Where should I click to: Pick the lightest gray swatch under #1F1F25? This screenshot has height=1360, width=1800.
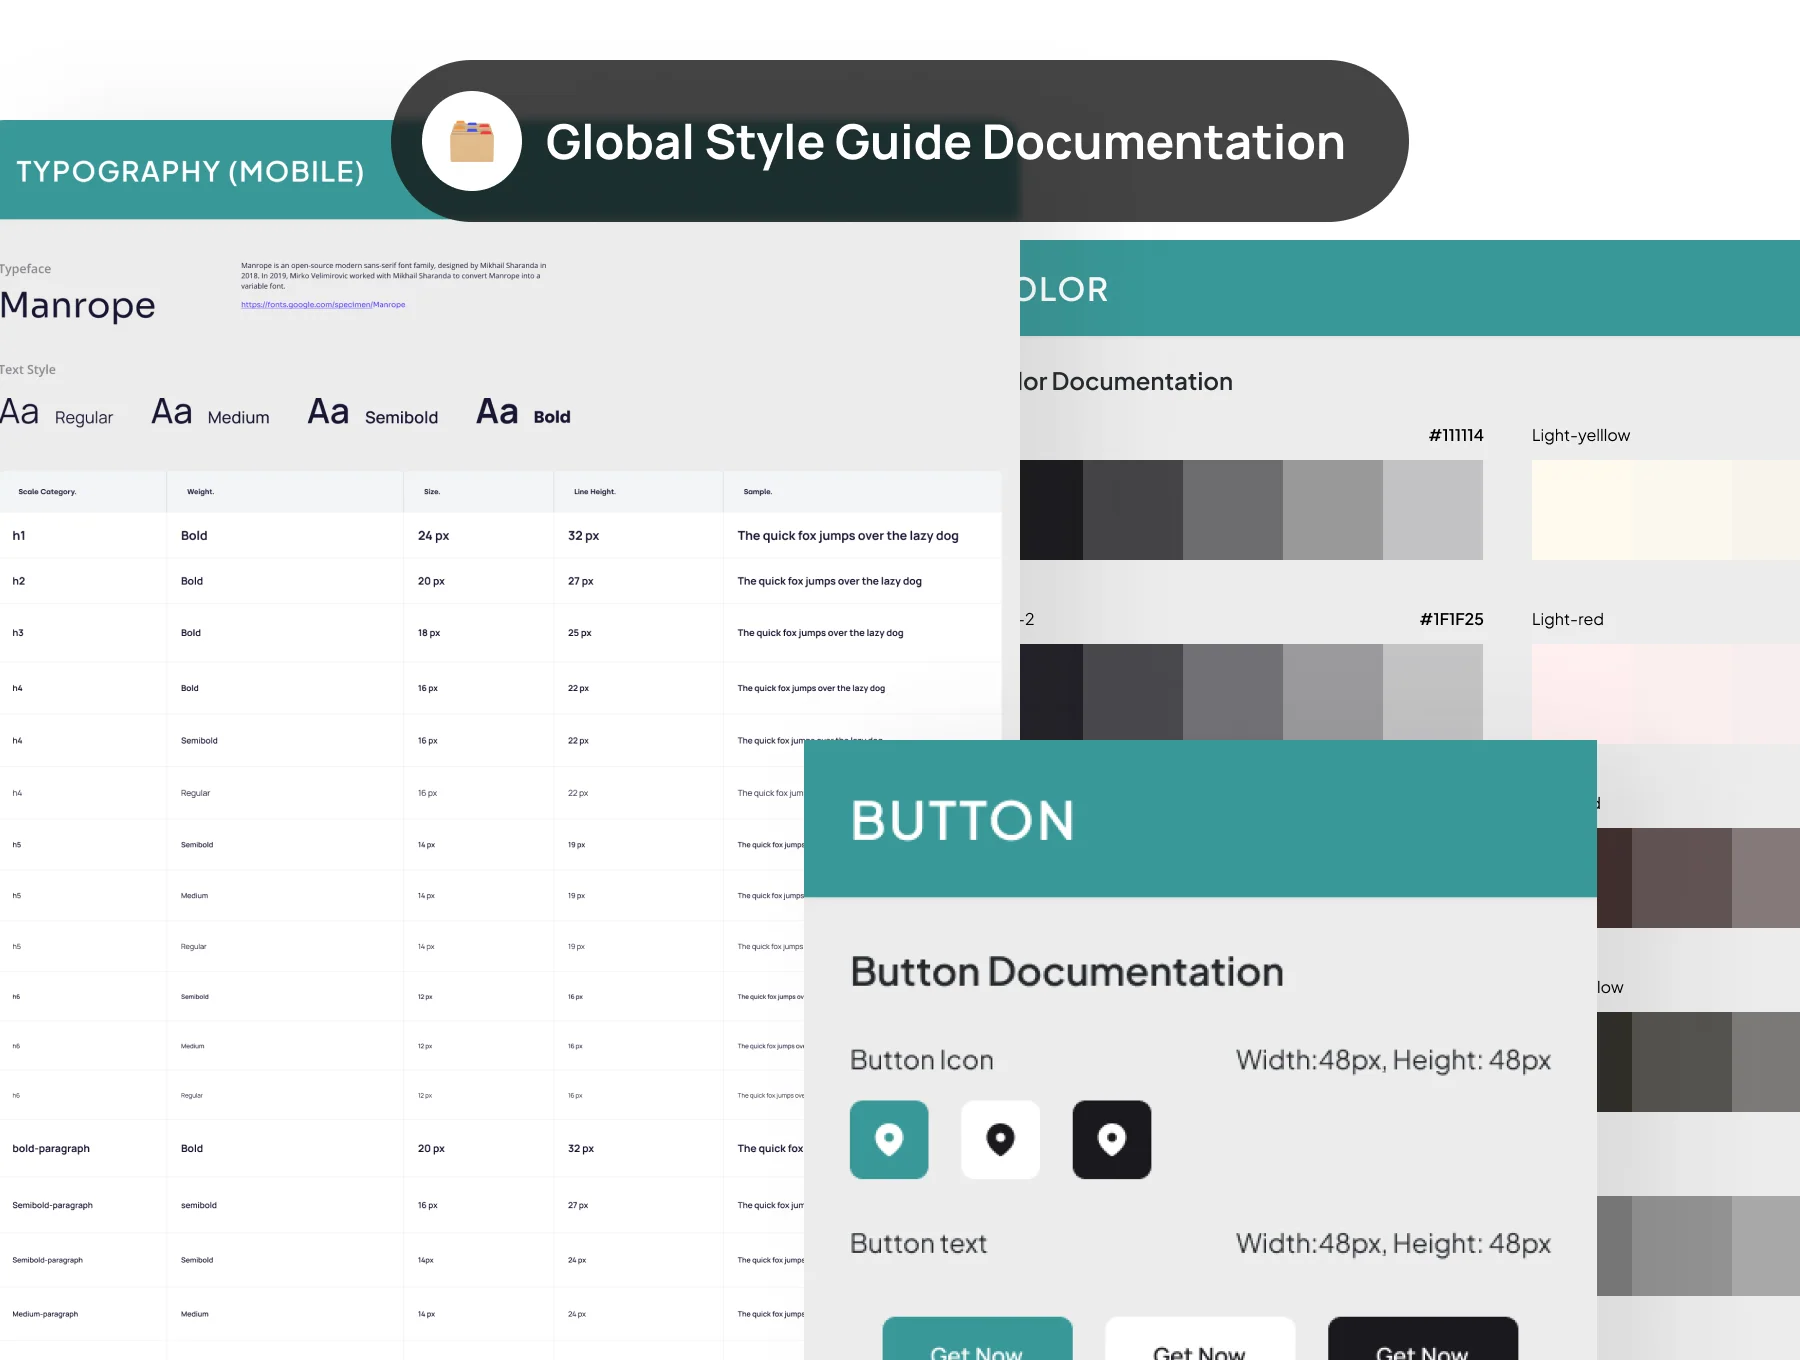pos(1433,692)
